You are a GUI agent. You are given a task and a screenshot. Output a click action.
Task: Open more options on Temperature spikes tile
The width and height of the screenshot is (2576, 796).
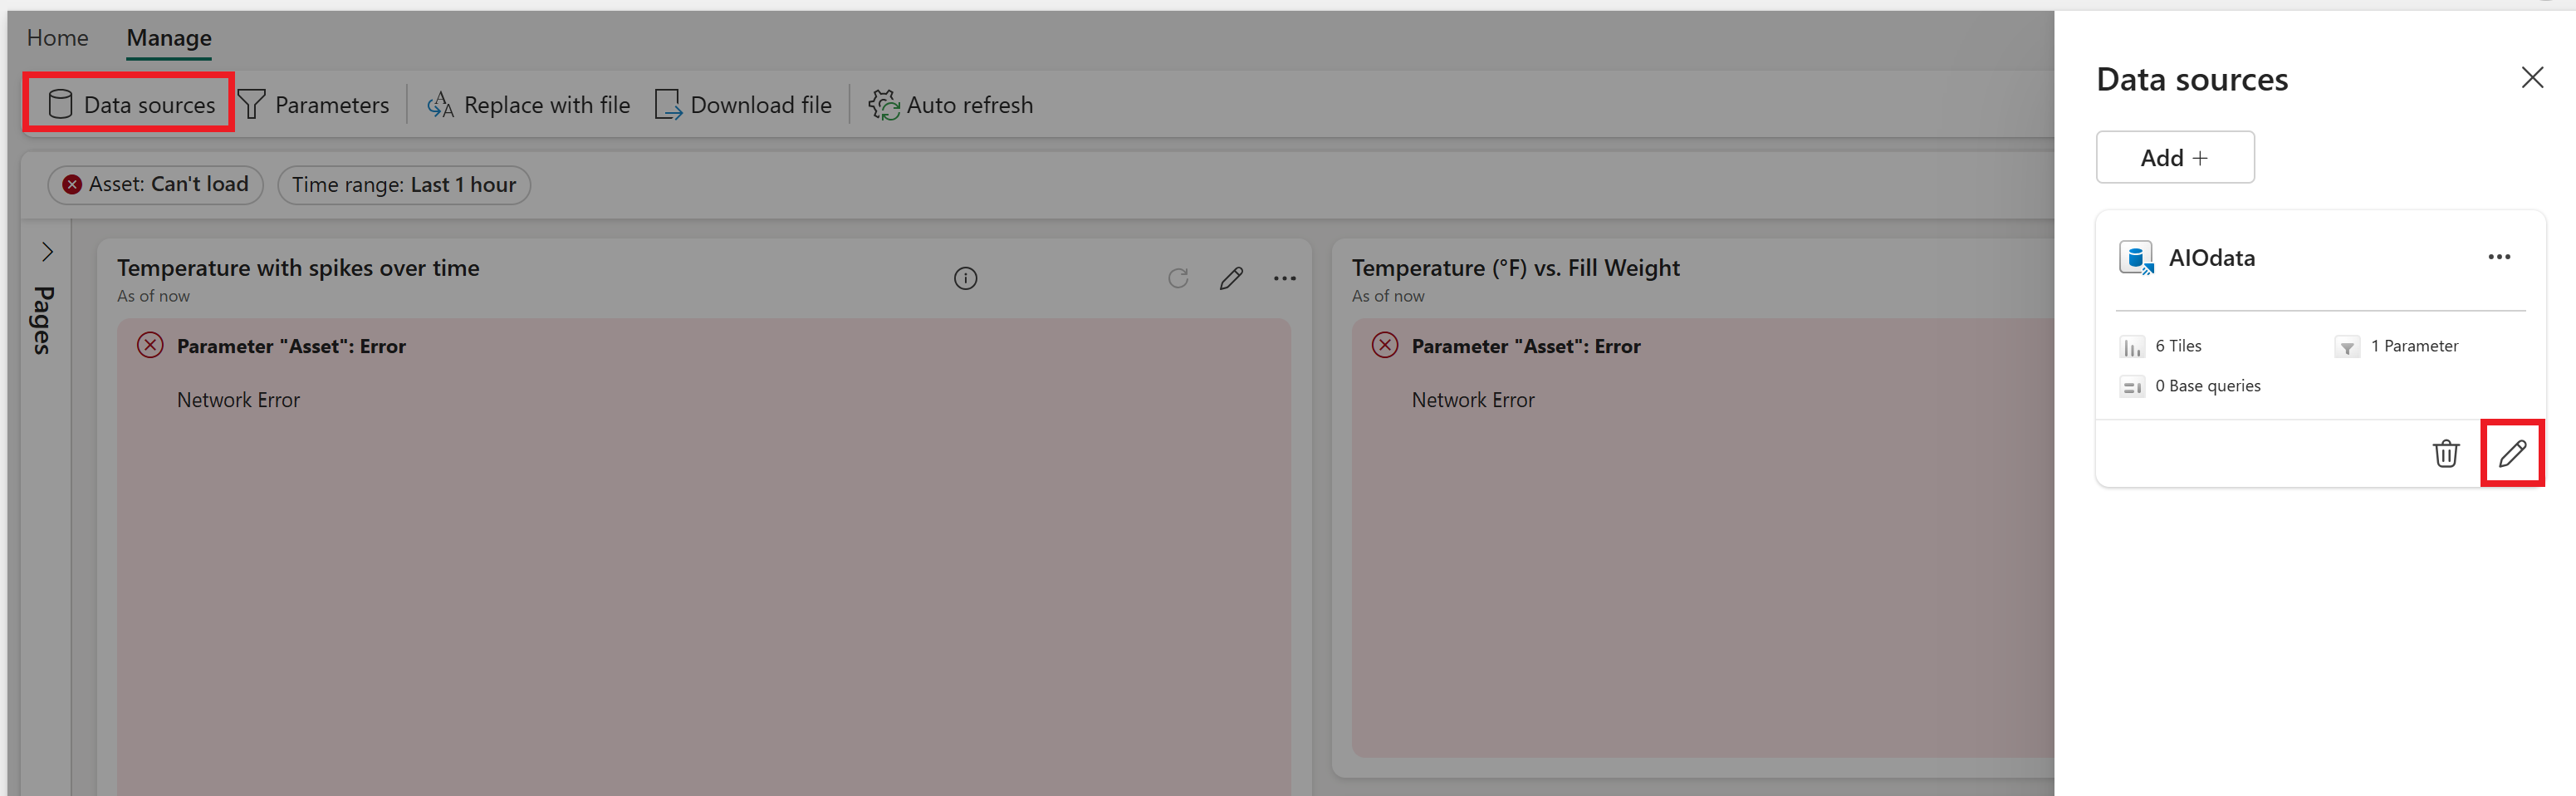tap(1285, 277)
